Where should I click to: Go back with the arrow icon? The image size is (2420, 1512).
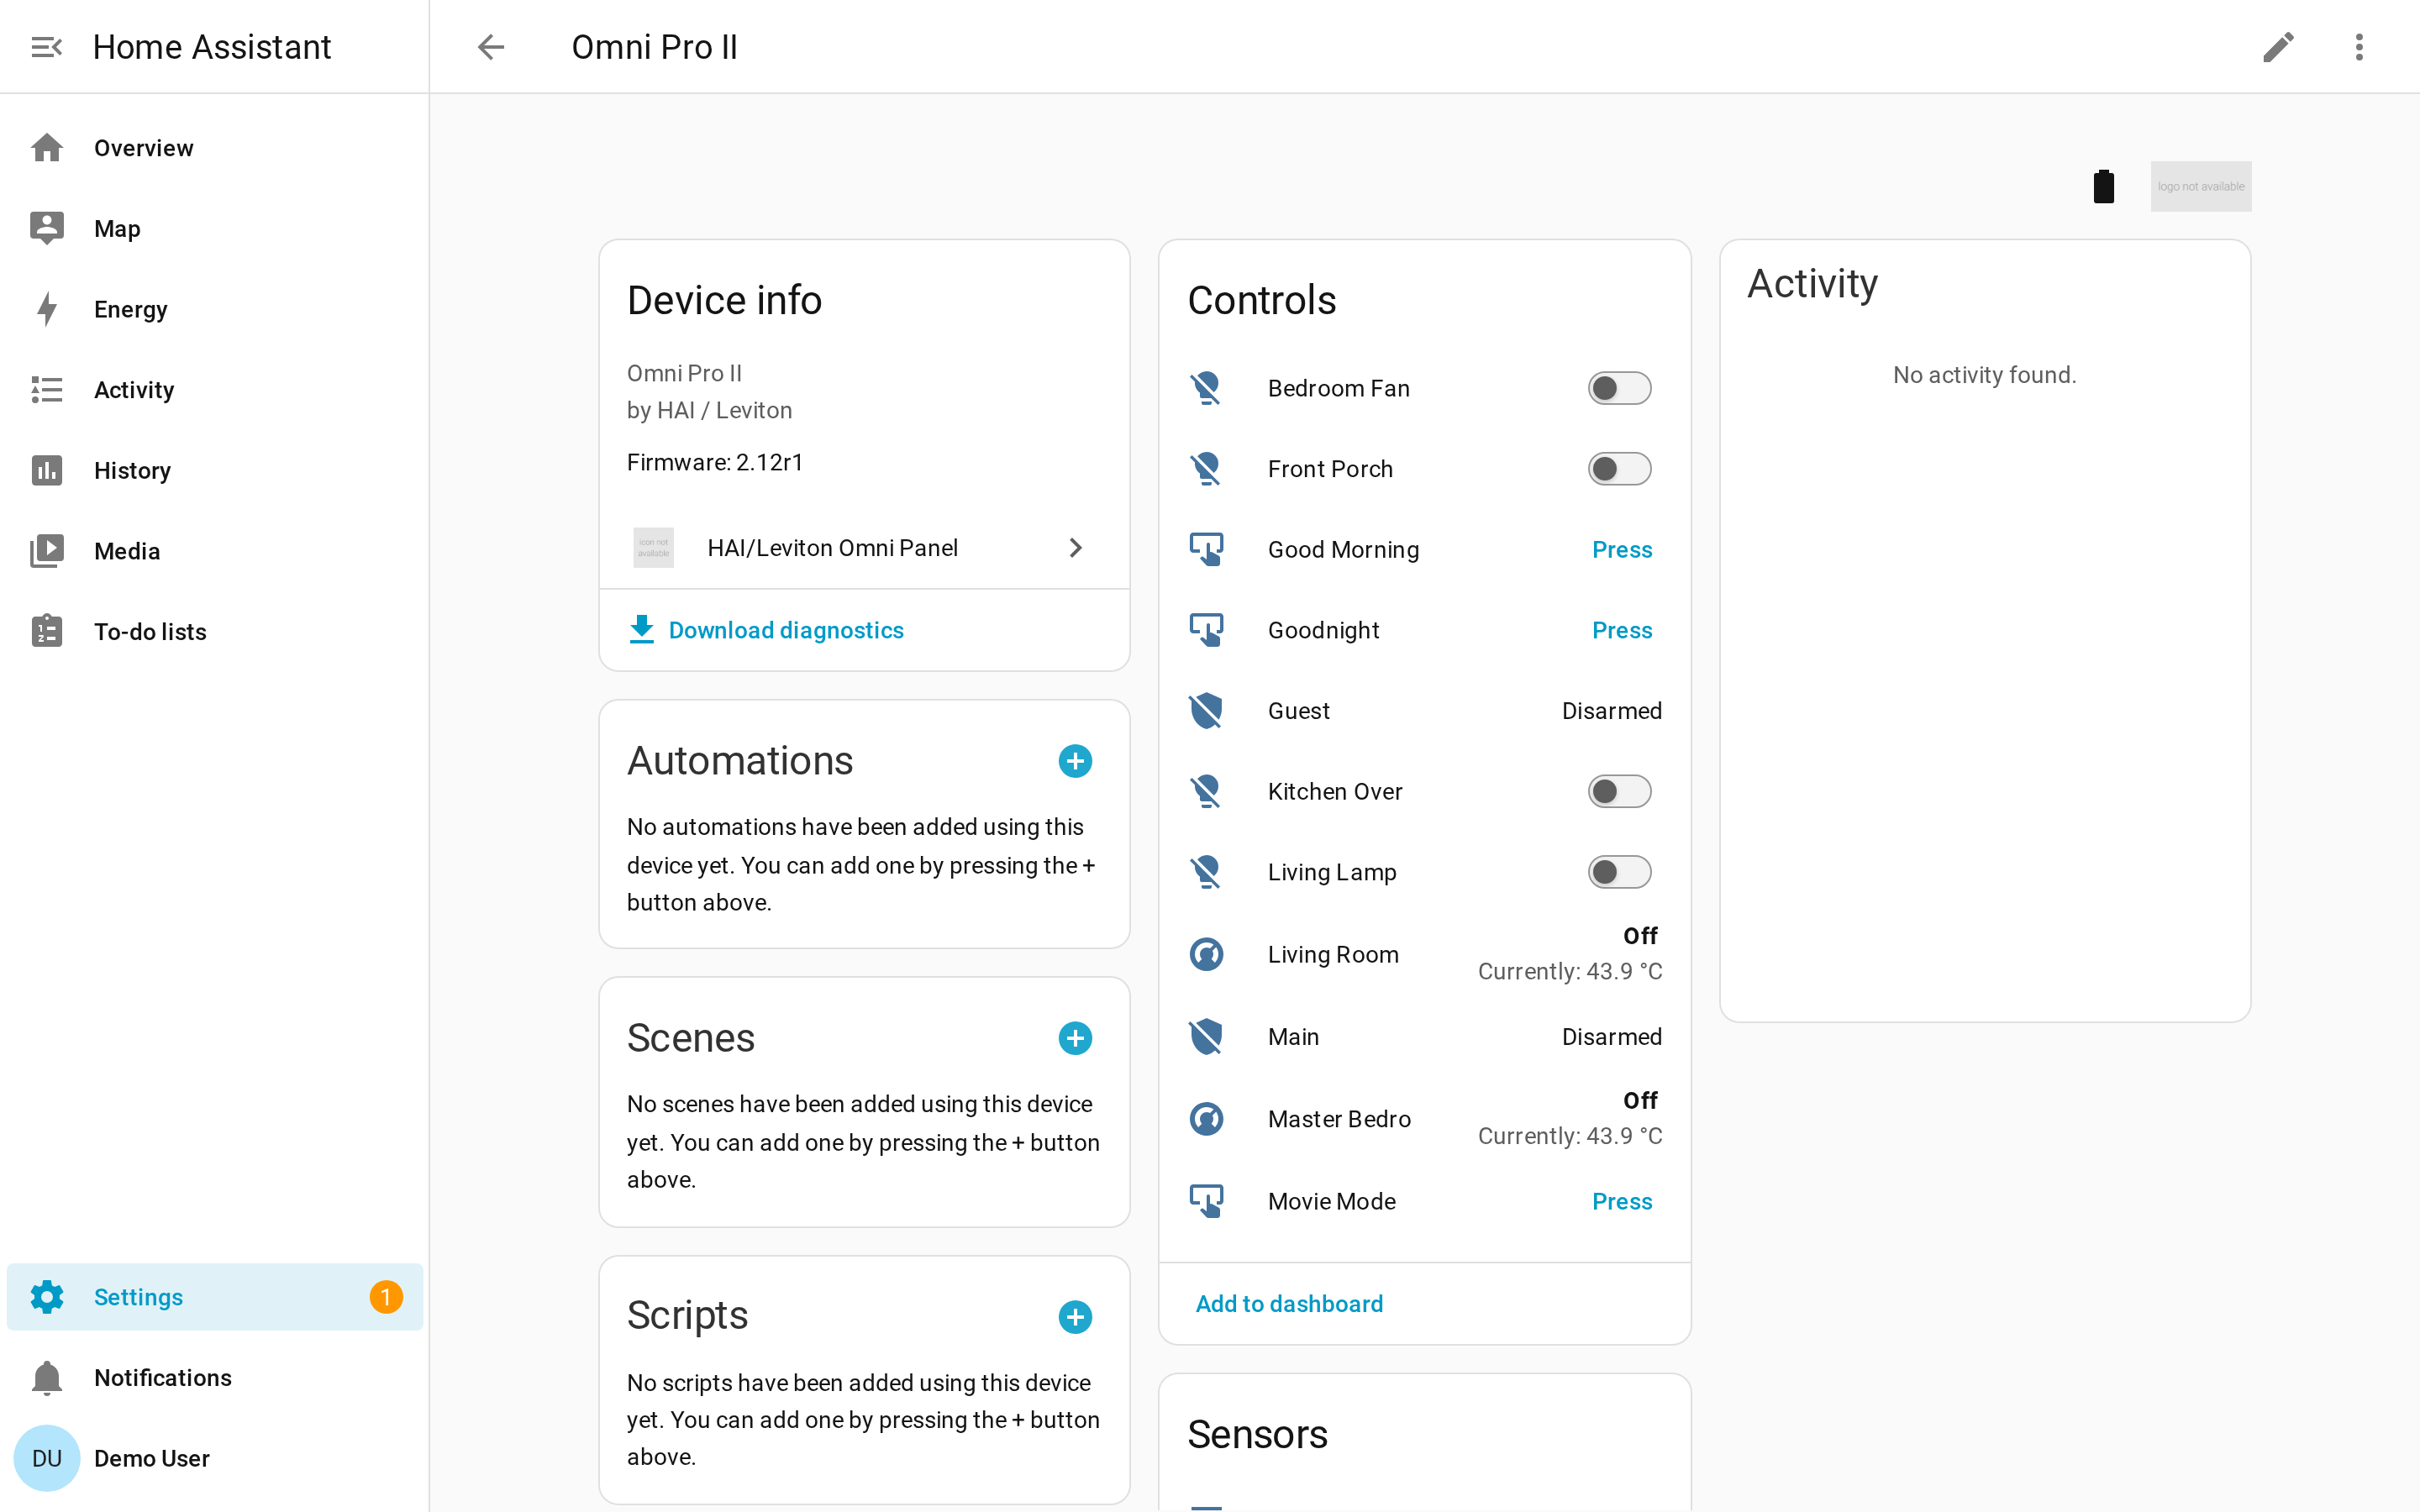pyautogui.click(x=491, y=47)
